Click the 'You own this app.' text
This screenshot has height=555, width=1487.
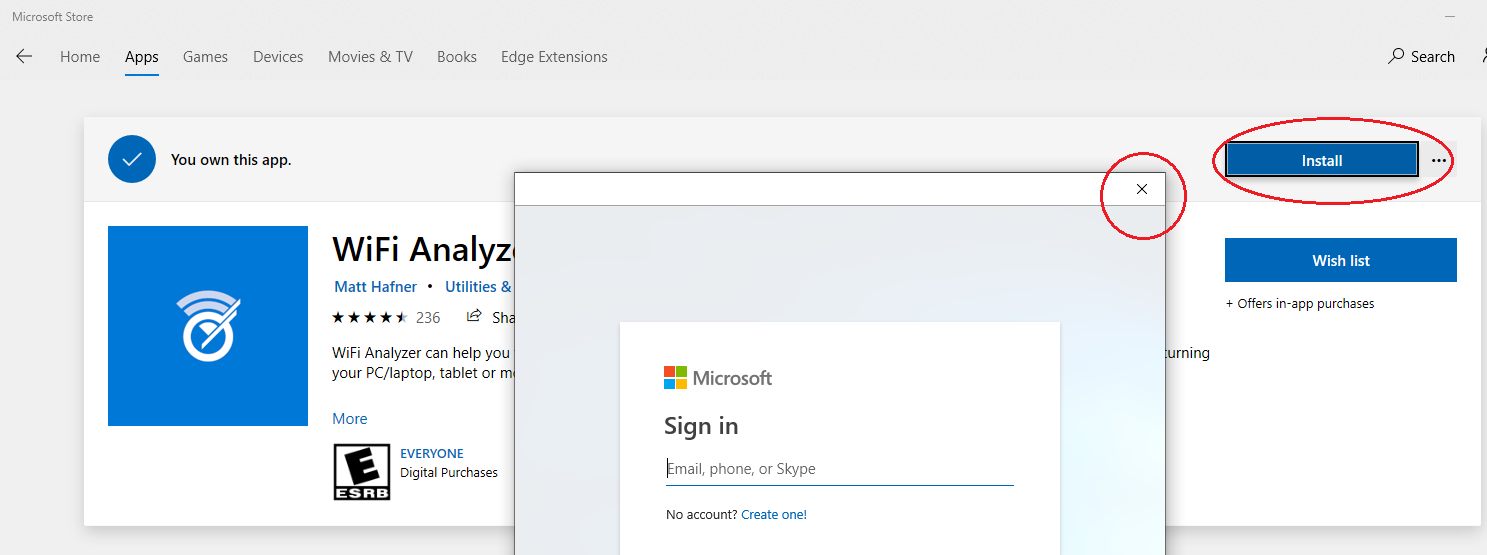pyautogui.click(x=231, y=160)
